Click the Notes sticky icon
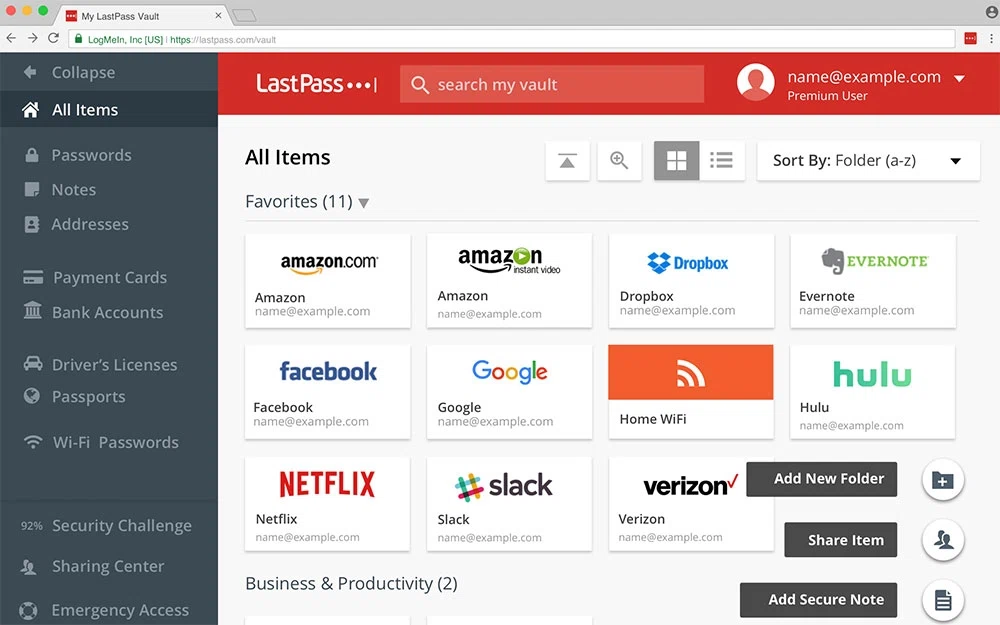This screenshot has height=625, width=1000. (x=31, y=189)
